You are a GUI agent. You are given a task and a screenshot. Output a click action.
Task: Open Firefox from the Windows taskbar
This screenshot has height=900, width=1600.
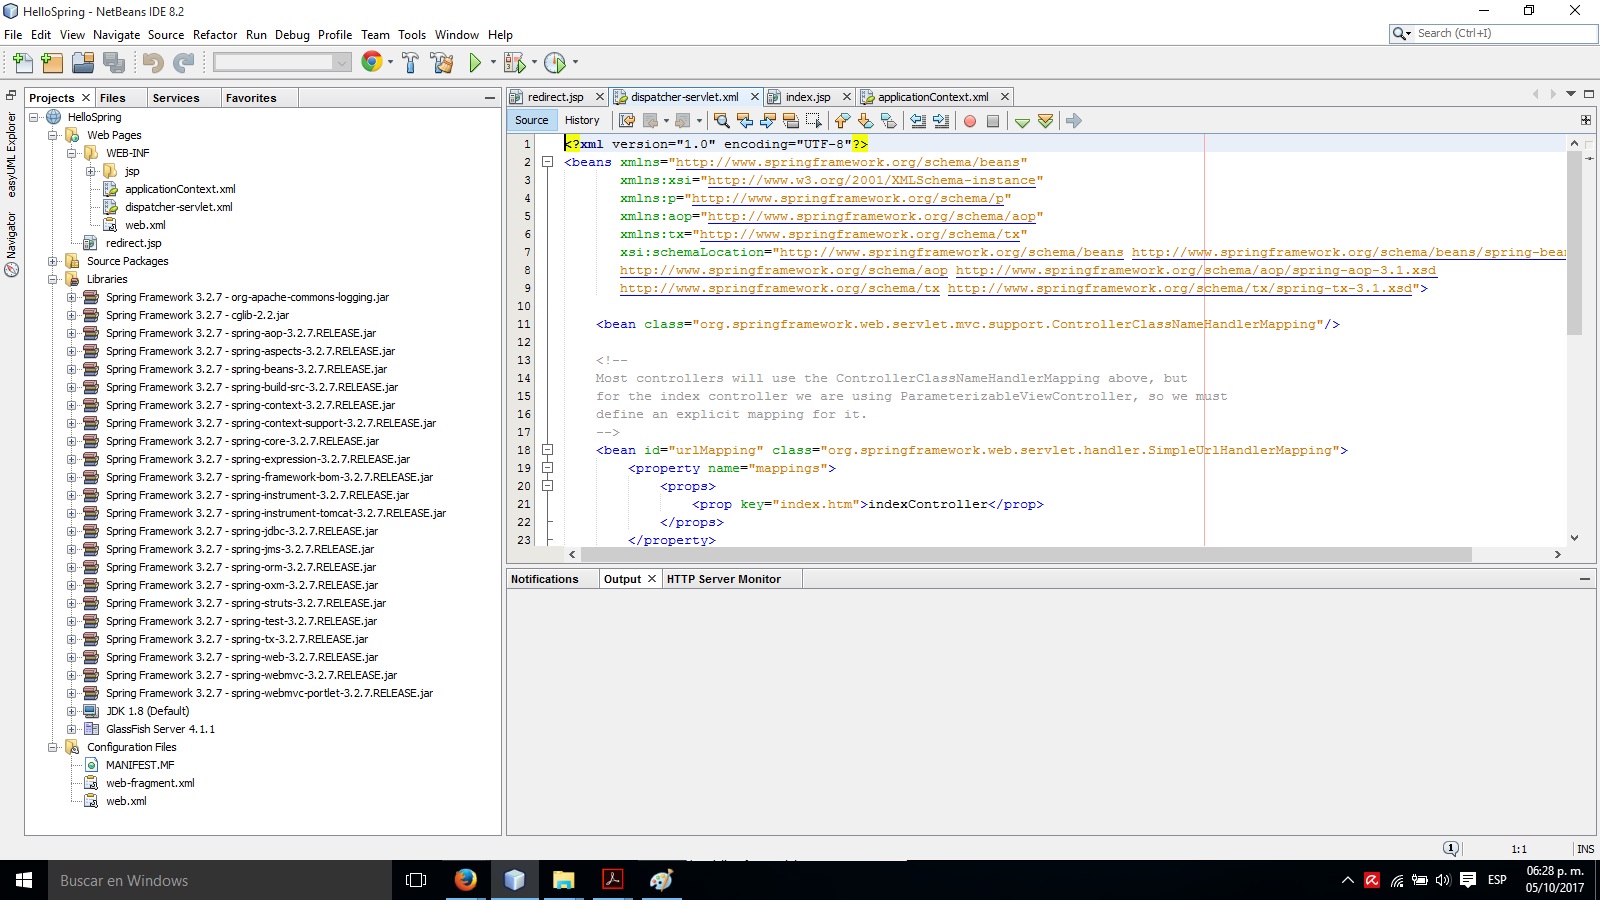pyautogui.click(x=466, y=881)
